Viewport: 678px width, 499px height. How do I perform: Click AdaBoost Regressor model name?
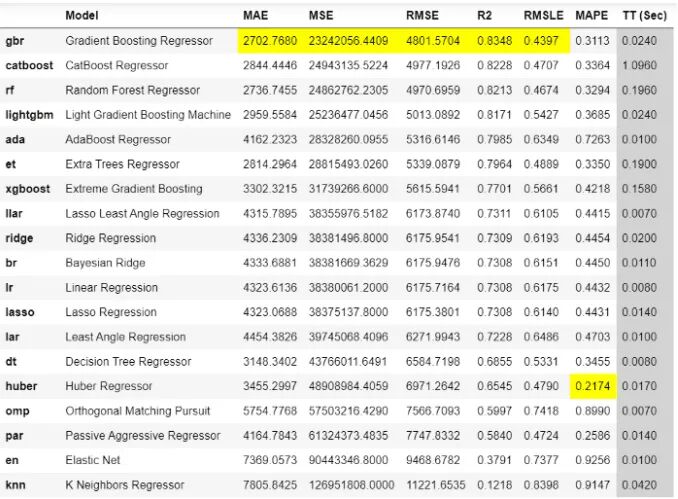118,140
